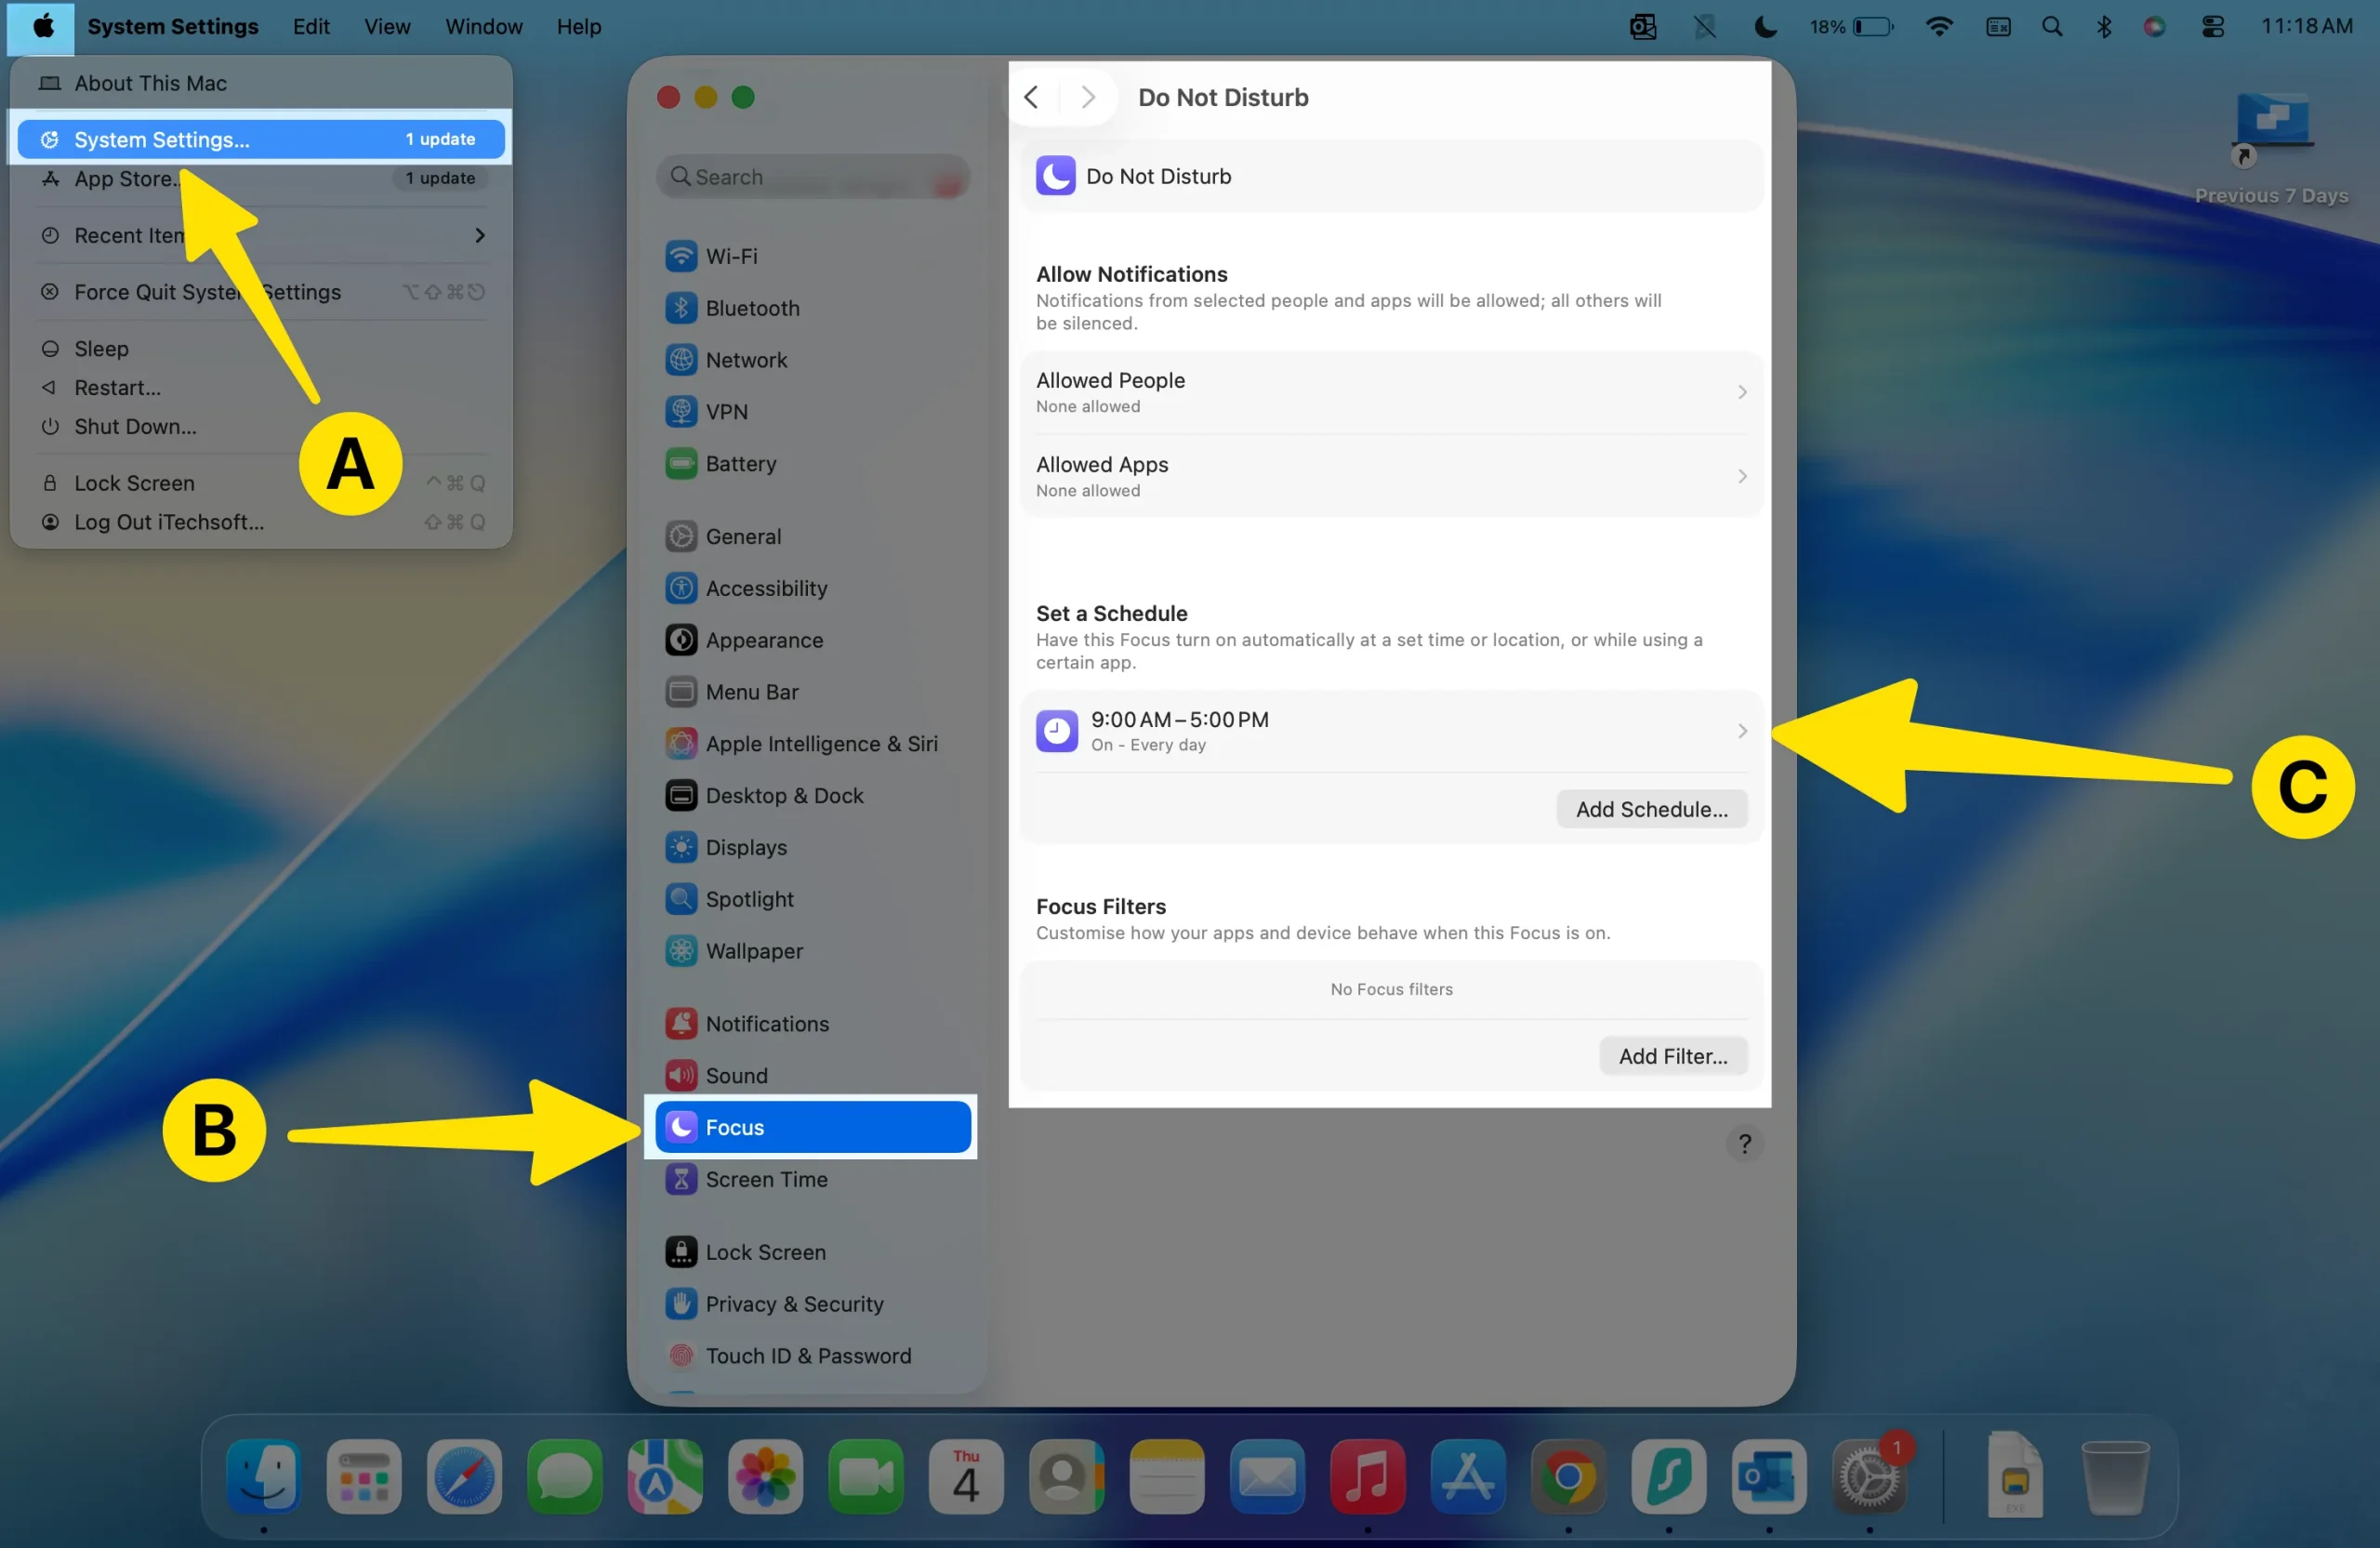Expand Allowed Apps settings

[x=1390, y=476]
